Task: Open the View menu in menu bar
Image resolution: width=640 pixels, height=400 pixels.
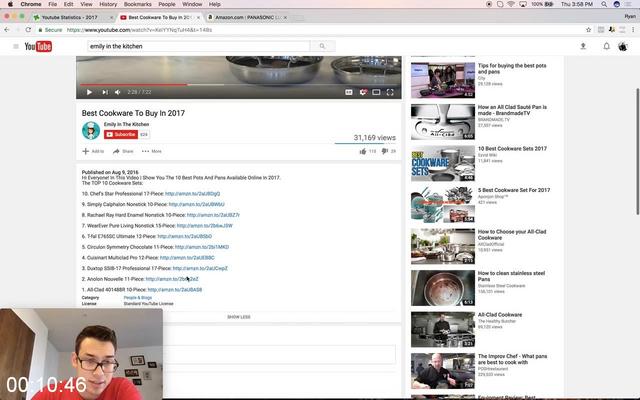Action: 86,4
